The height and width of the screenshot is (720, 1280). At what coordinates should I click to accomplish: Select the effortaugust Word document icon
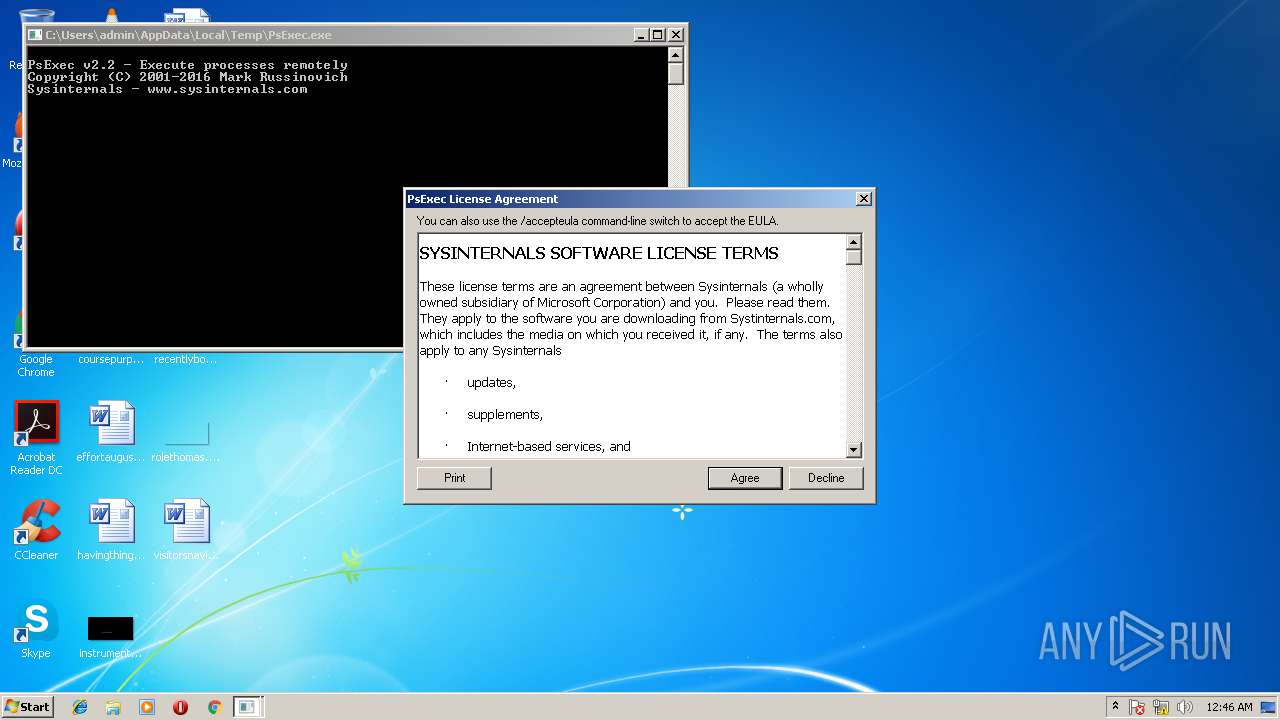[111, 432]
